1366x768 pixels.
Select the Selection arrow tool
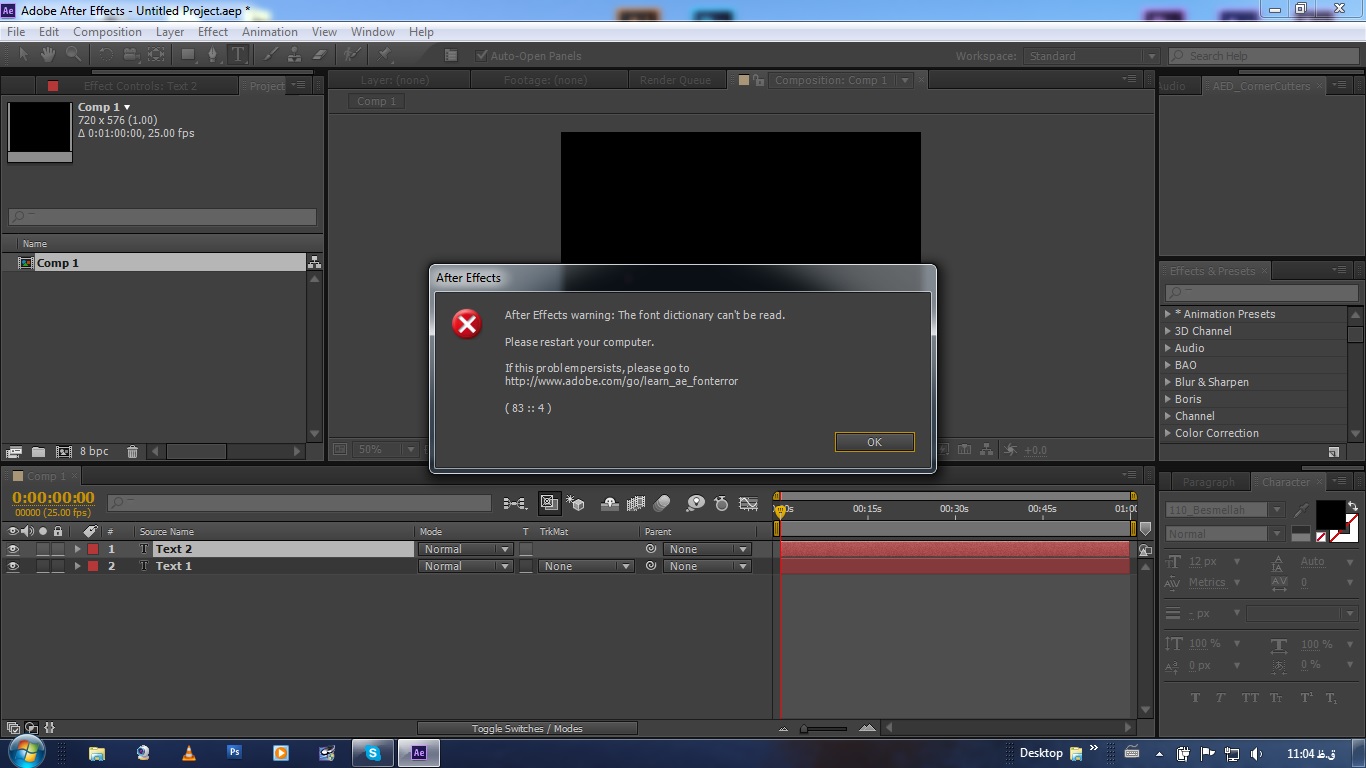pos(23,55)
